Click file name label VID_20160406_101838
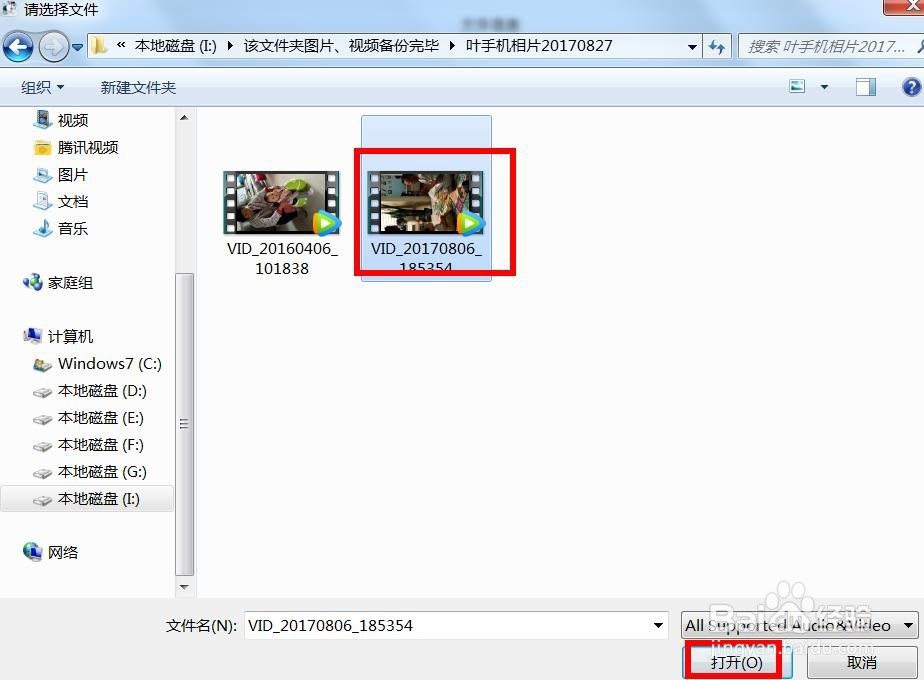The width and height of the screenshot is (924, 680). pos(282,258)
